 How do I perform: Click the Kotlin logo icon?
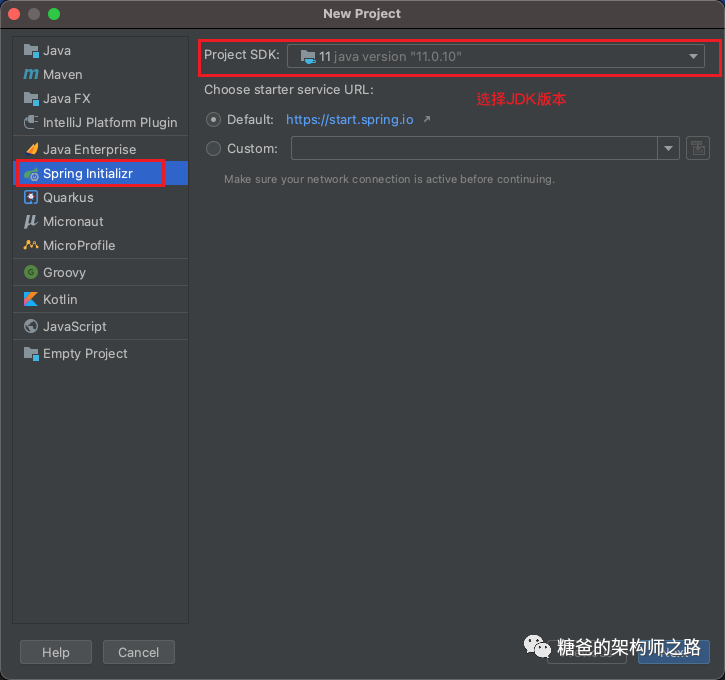click(31, 299)
